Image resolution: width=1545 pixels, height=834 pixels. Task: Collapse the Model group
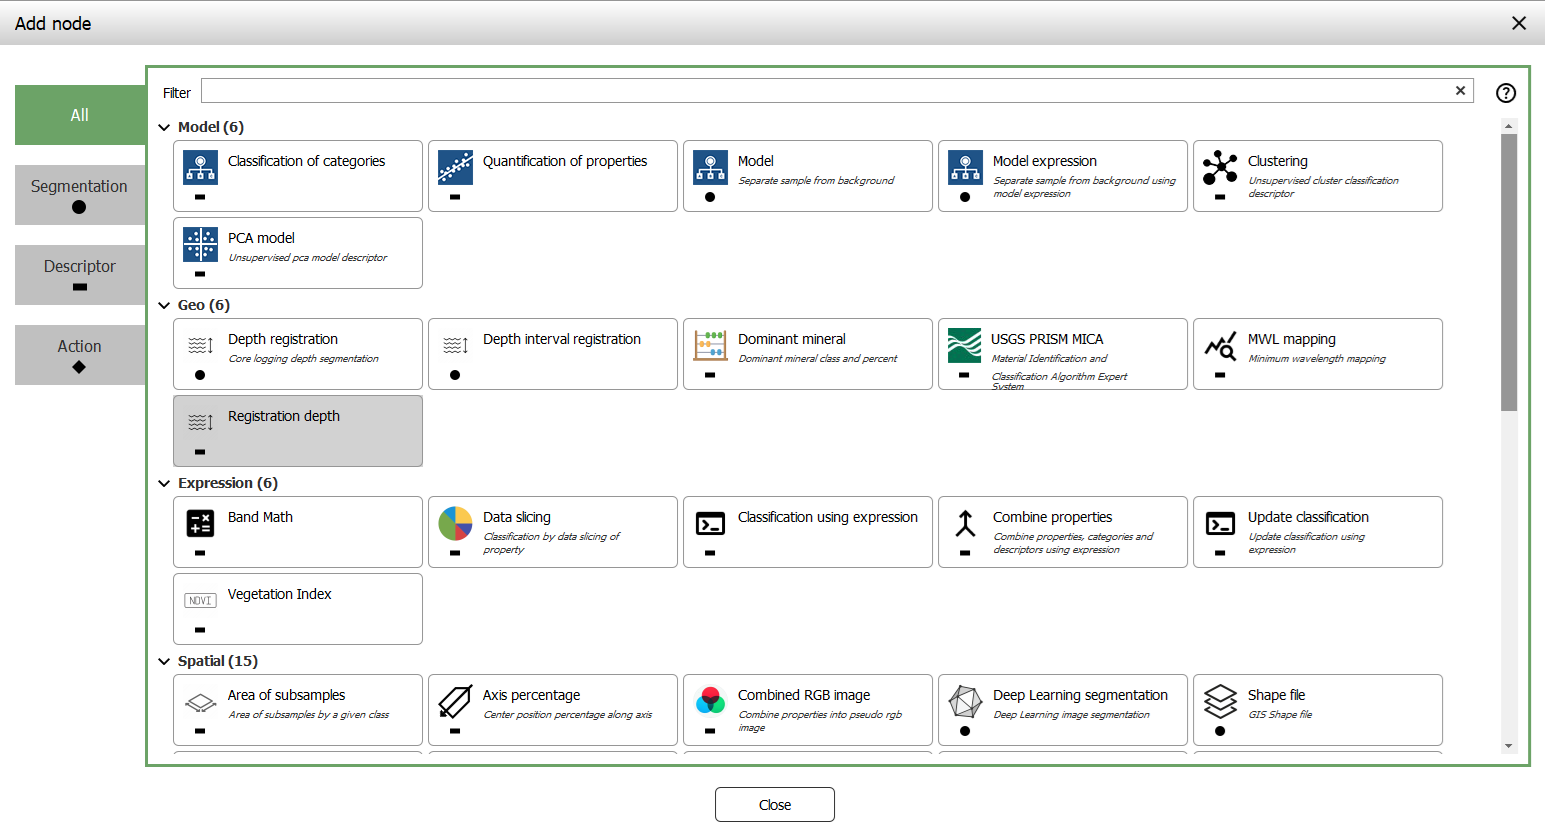pos(164,127)
